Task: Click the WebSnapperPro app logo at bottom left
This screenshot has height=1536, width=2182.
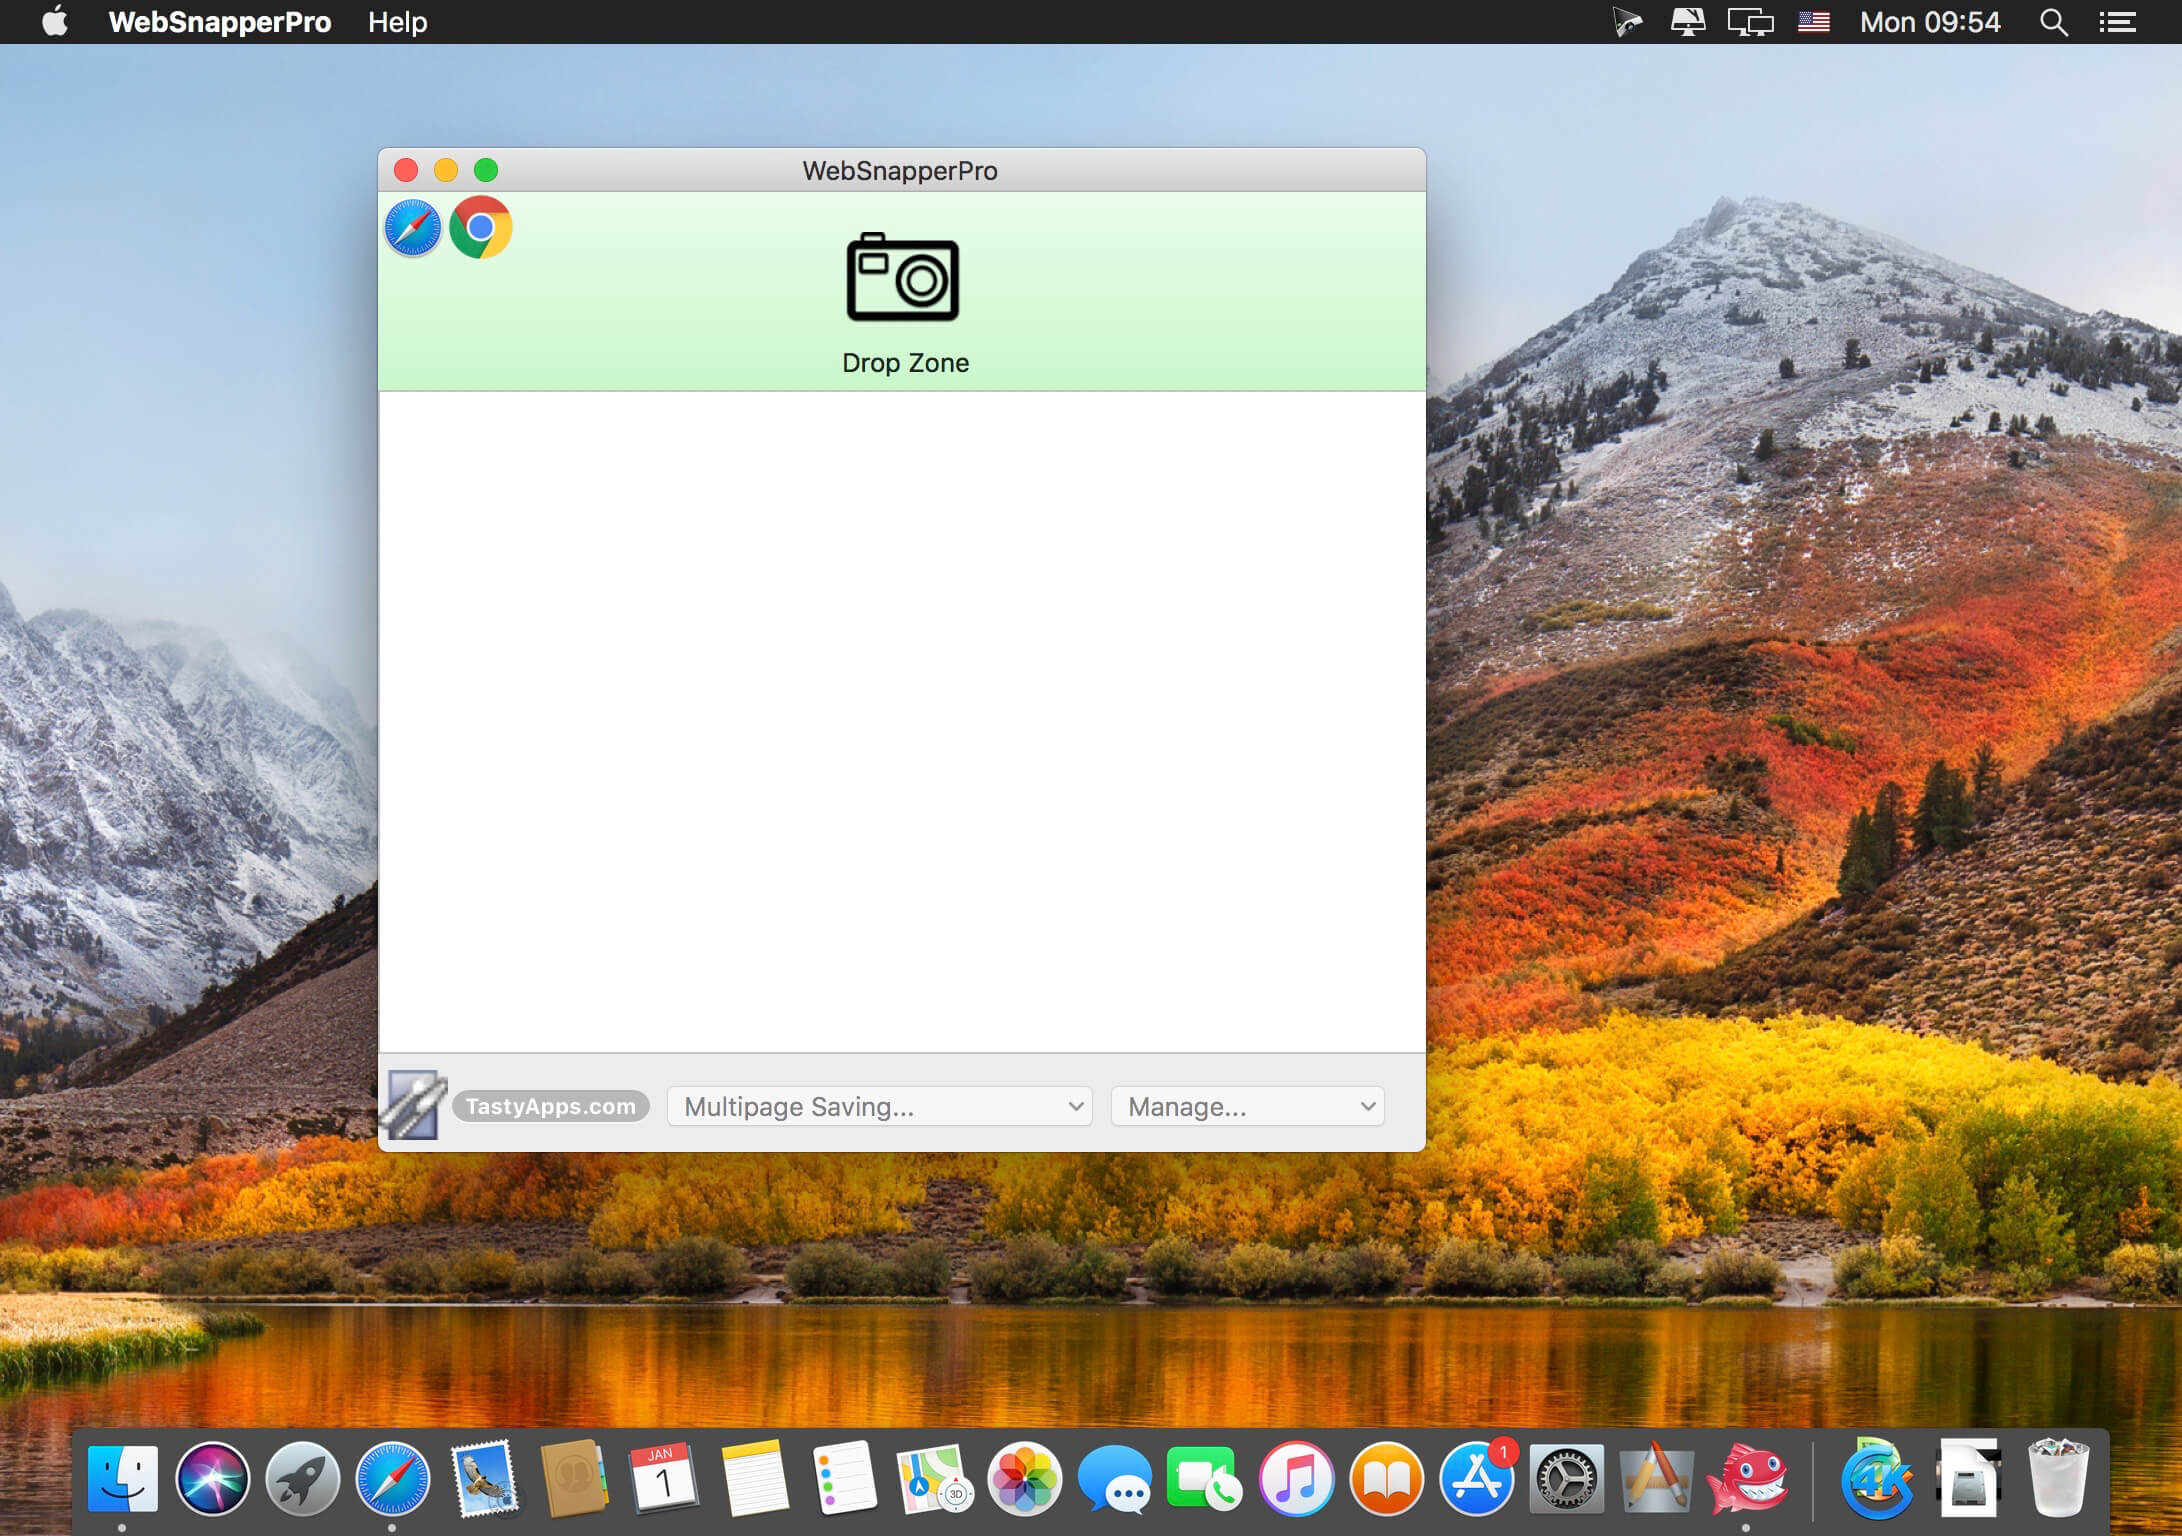Action: 413,1105
